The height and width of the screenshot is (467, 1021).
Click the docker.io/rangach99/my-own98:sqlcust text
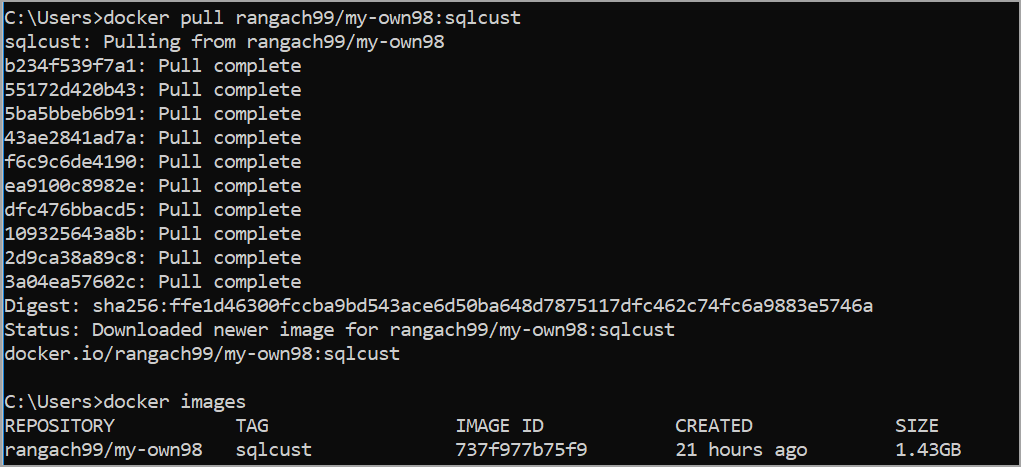202,354
